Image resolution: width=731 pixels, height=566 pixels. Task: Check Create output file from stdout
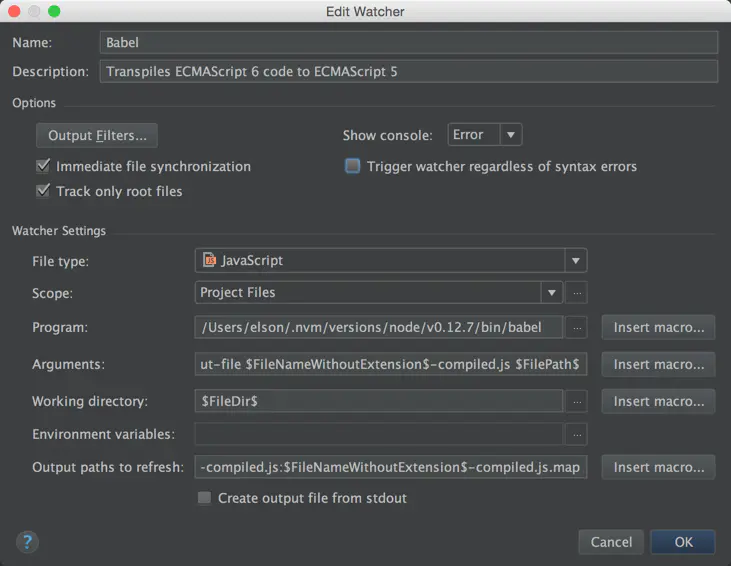click(204, 498)
